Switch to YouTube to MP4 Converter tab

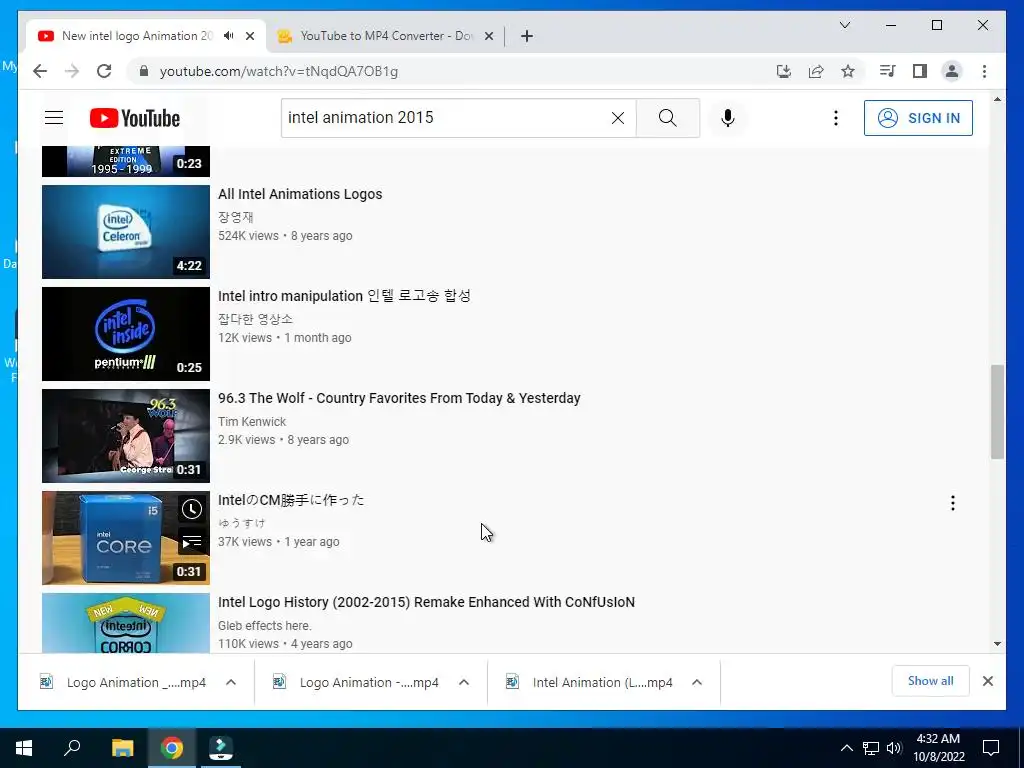[x=386, y=36]
